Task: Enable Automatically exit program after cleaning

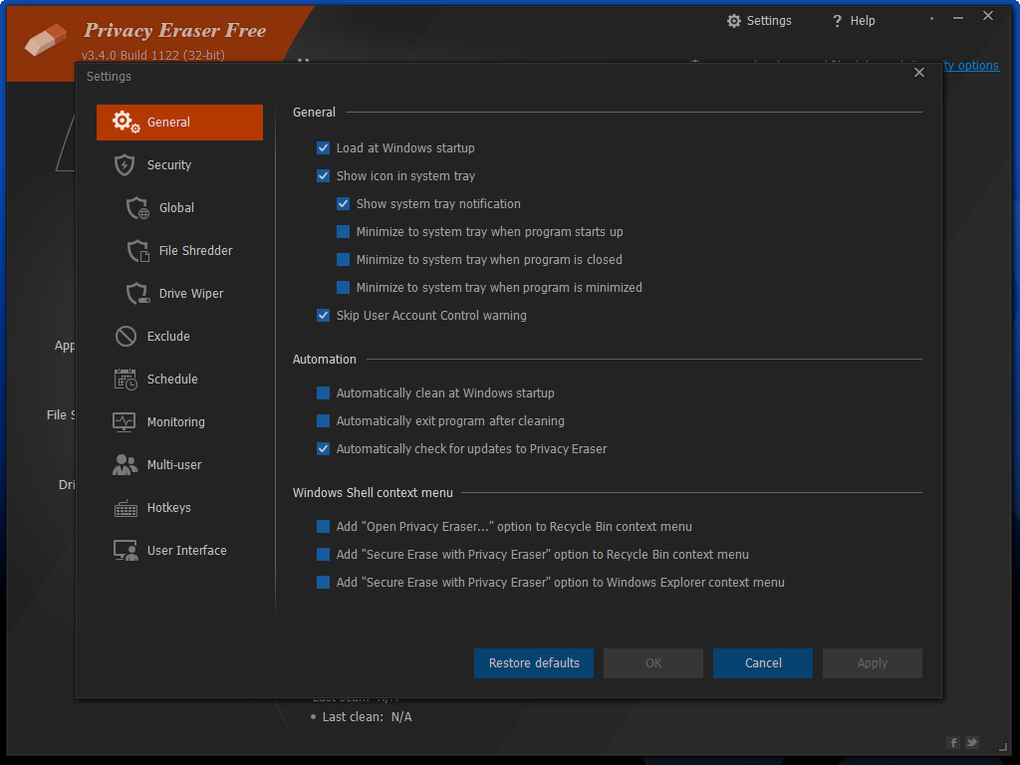Action: click(x=323, y=421)
